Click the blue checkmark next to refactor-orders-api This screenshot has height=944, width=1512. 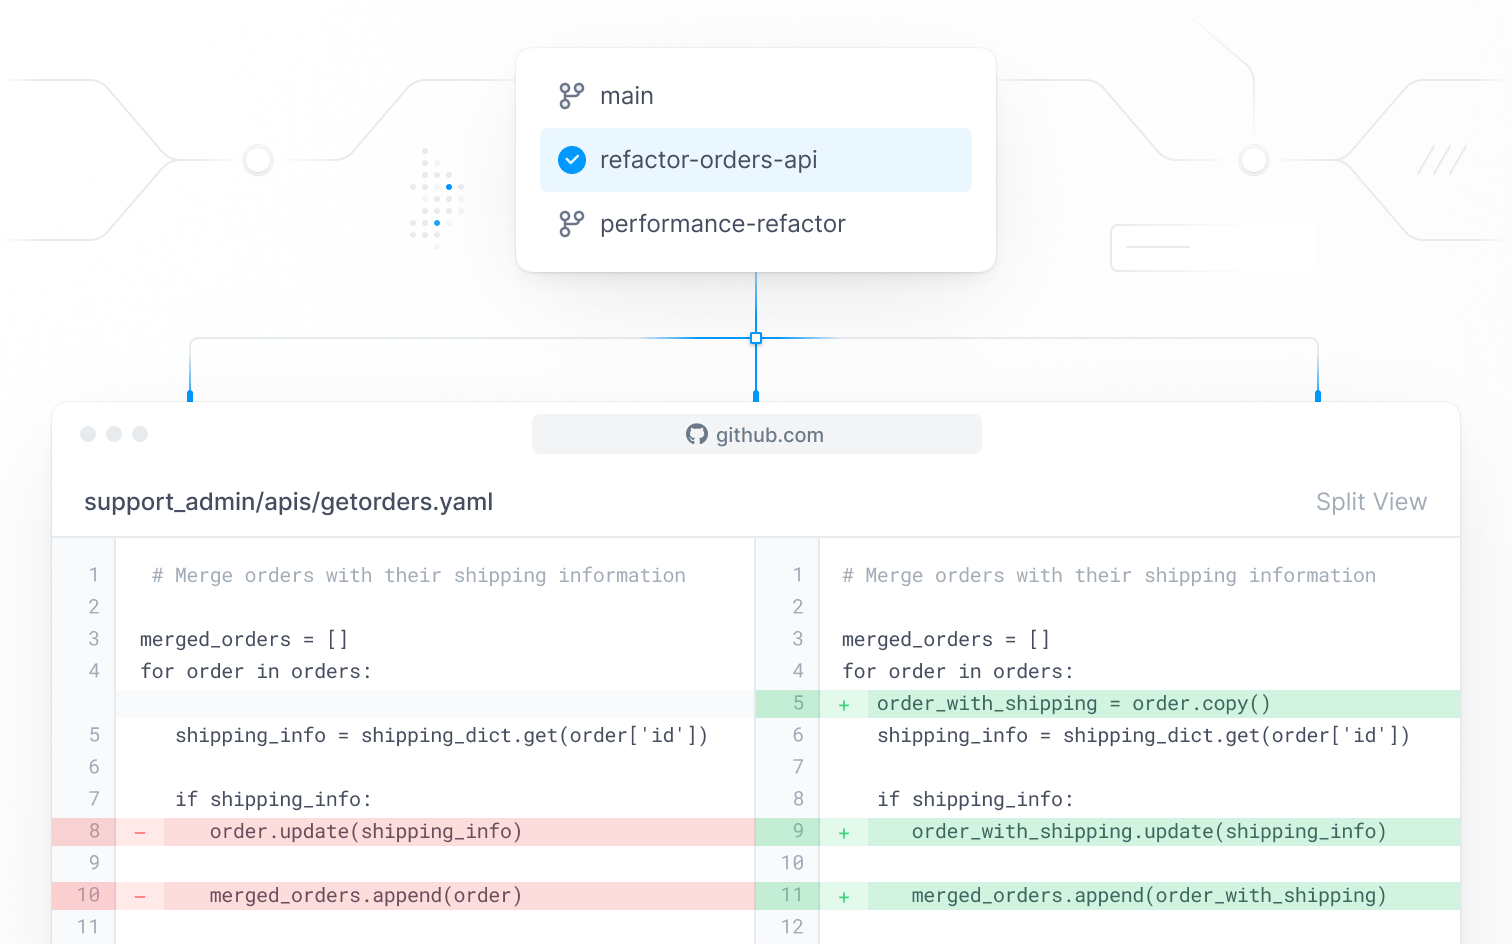[x=571, y=159]
